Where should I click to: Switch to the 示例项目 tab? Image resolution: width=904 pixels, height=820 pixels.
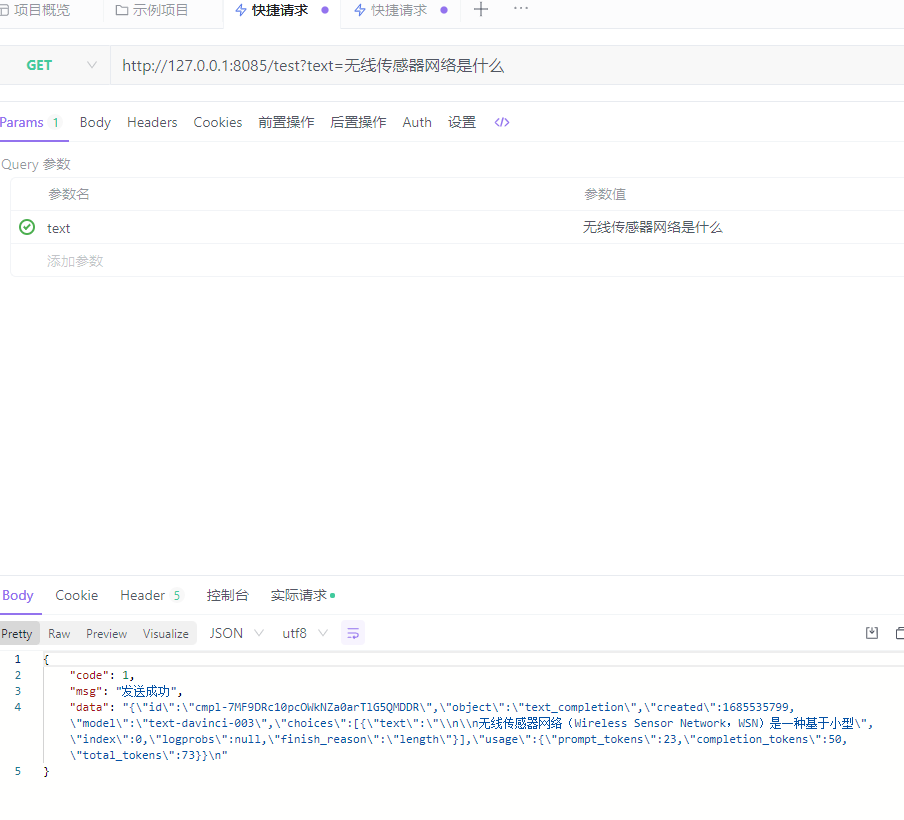tap(152, 10)
